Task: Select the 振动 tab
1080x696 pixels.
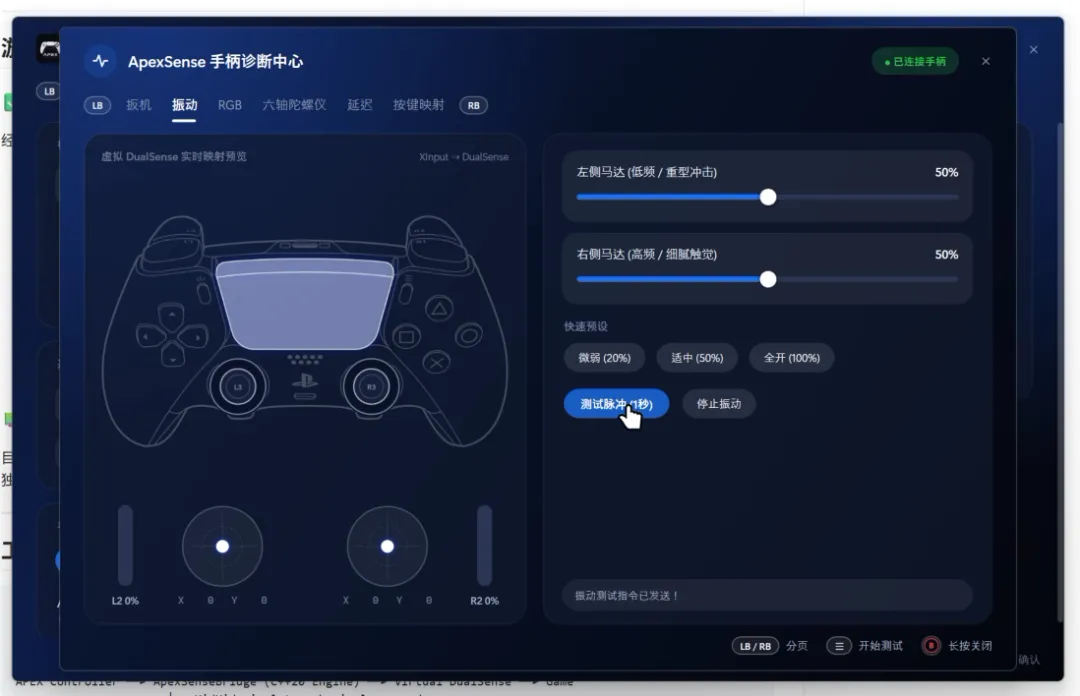Action: [x=184, y=105]
